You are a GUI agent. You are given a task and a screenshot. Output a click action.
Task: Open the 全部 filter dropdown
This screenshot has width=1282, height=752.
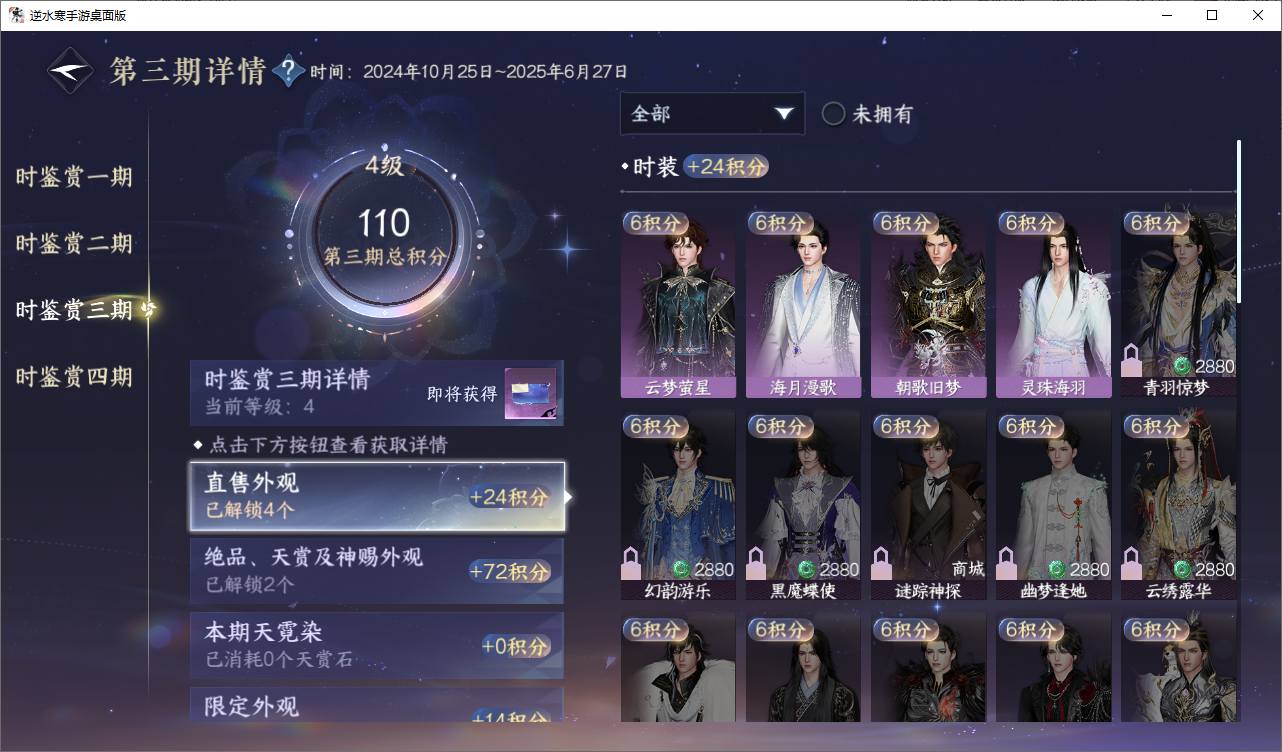point(712,114)
